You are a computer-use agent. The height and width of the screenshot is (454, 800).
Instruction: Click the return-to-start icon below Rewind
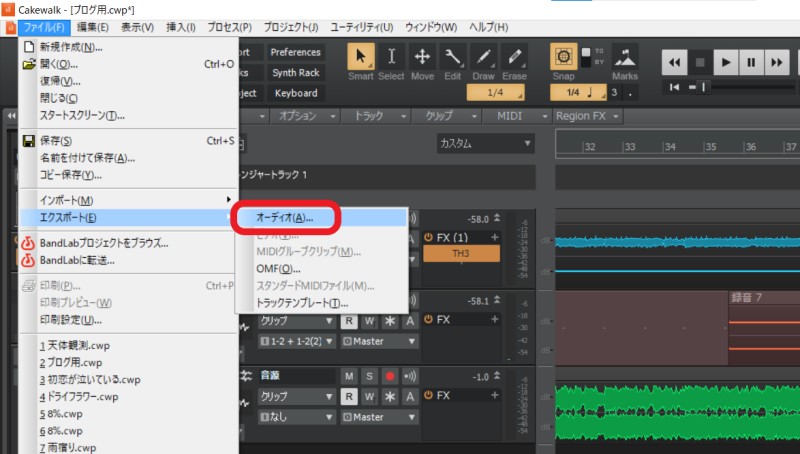pyautogui.click(x=674, y=87)
